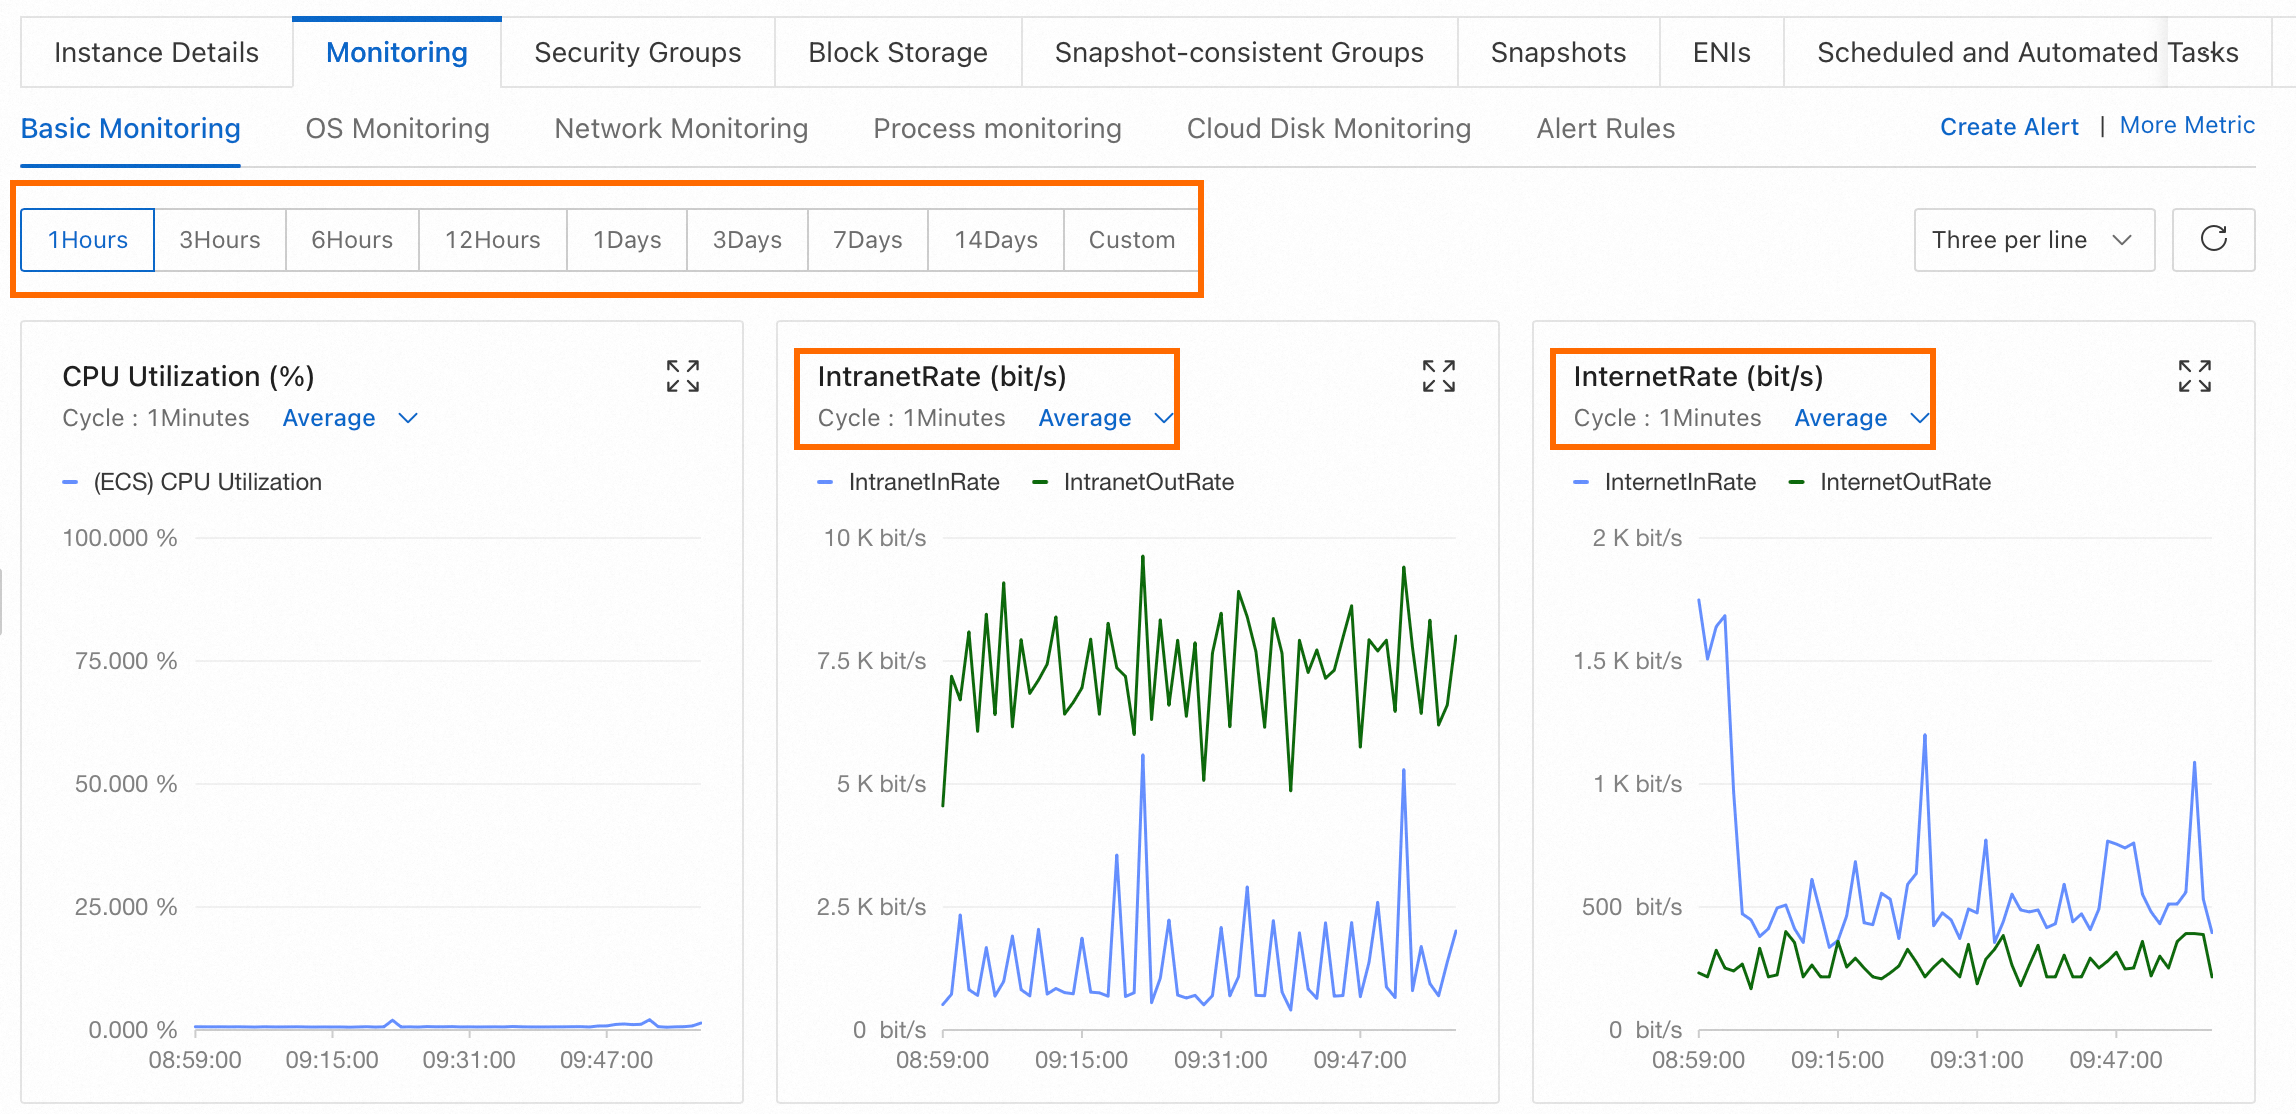The height and width of the screenshot is (1114, 2296).
Task: Switch to the Security Groups tab
Action: (637, 52)
